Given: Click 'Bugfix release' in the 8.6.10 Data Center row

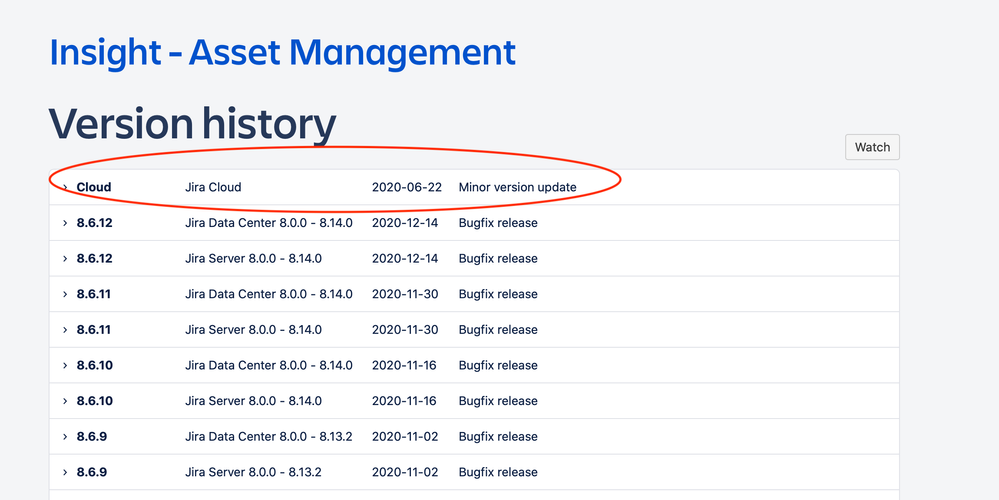Looking at the screenshot, I should click(x=498, y=366).
